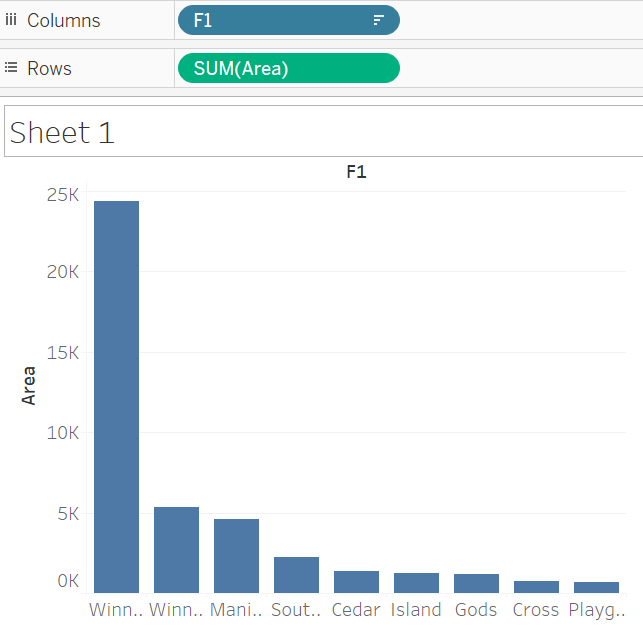Click the Sheet 1 title
Image resolution: width=643 pixels, height=631 pixels.
click(x=62, y=133)
